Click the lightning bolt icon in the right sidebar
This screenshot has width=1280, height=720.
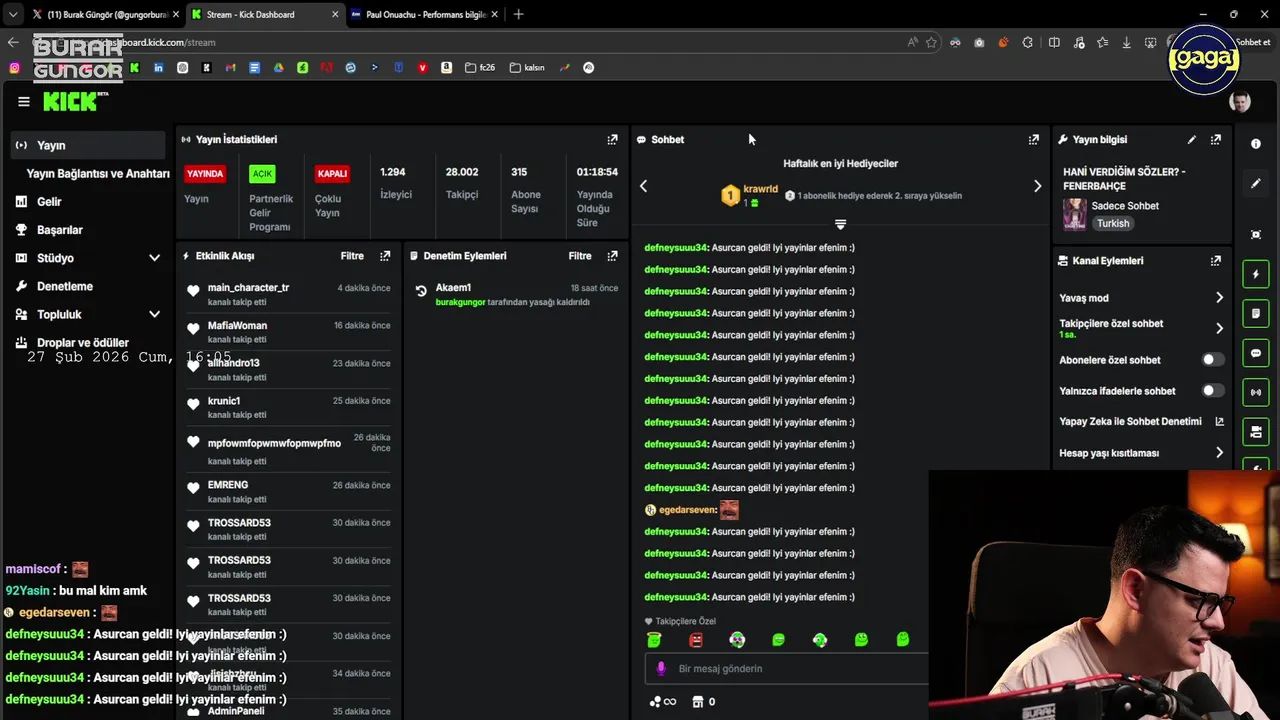[1256, 274]
